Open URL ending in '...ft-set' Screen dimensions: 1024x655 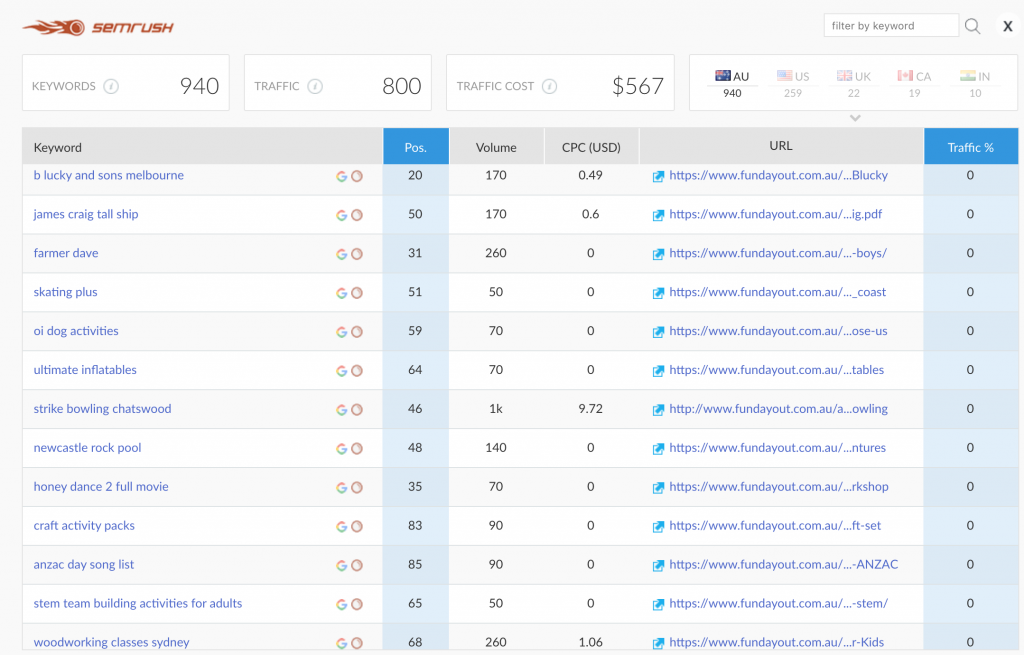(x=775, y=526)
